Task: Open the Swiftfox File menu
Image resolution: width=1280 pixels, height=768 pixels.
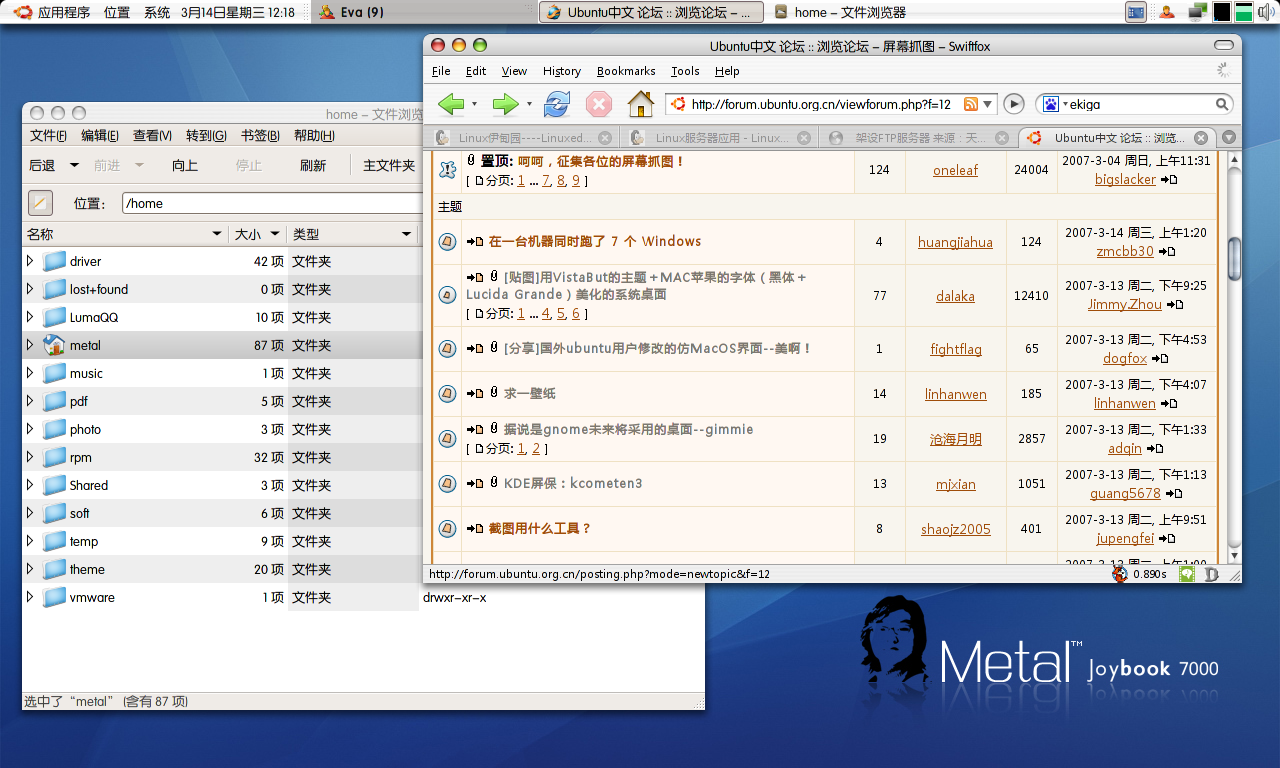Action: pyautogui.click(x=441, y=71)
